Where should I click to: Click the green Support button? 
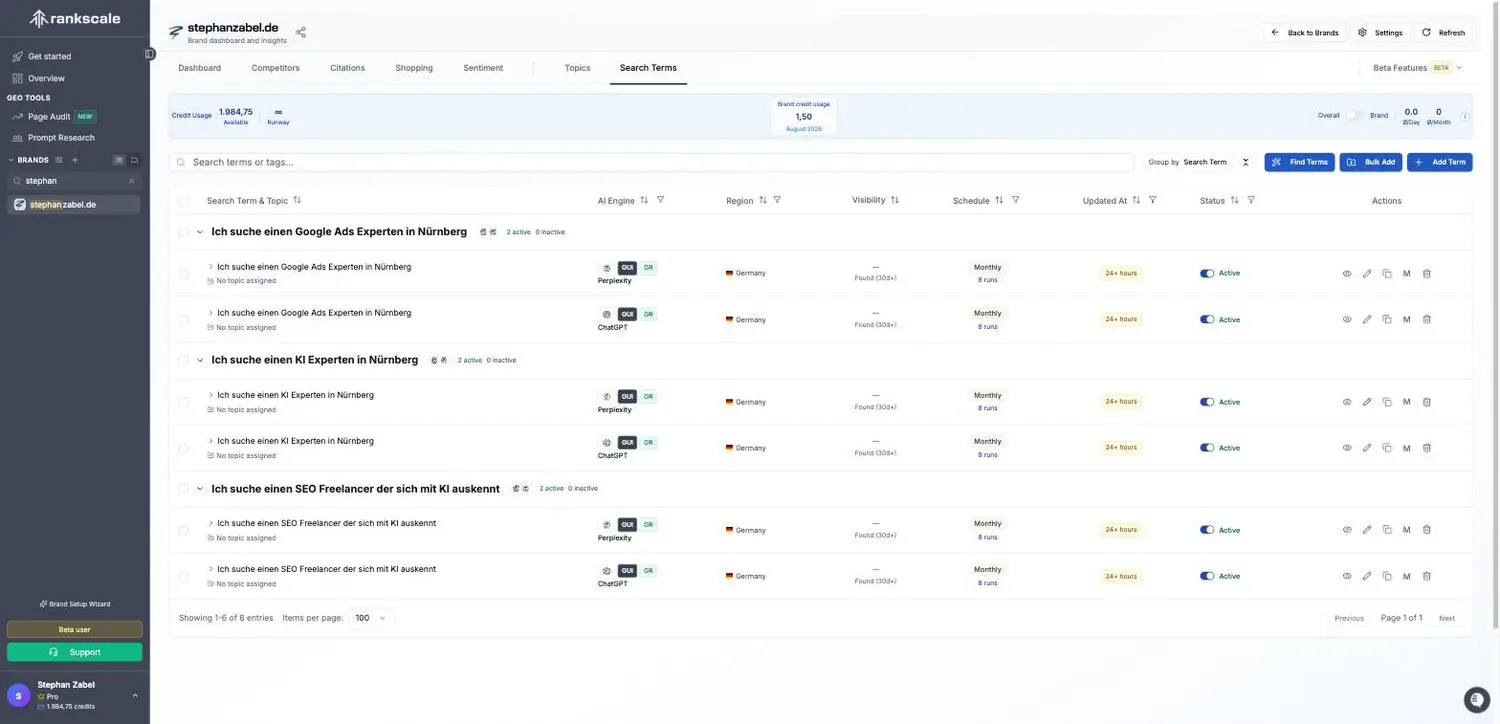coord(75,652)
